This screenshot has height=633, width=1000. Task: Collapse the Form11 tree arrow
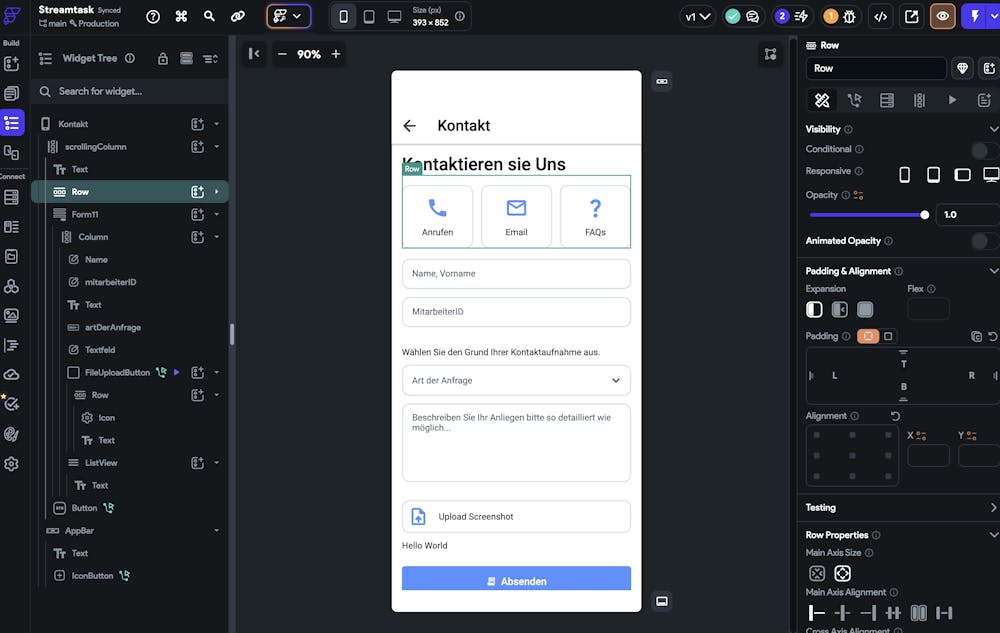click(217, 214)
